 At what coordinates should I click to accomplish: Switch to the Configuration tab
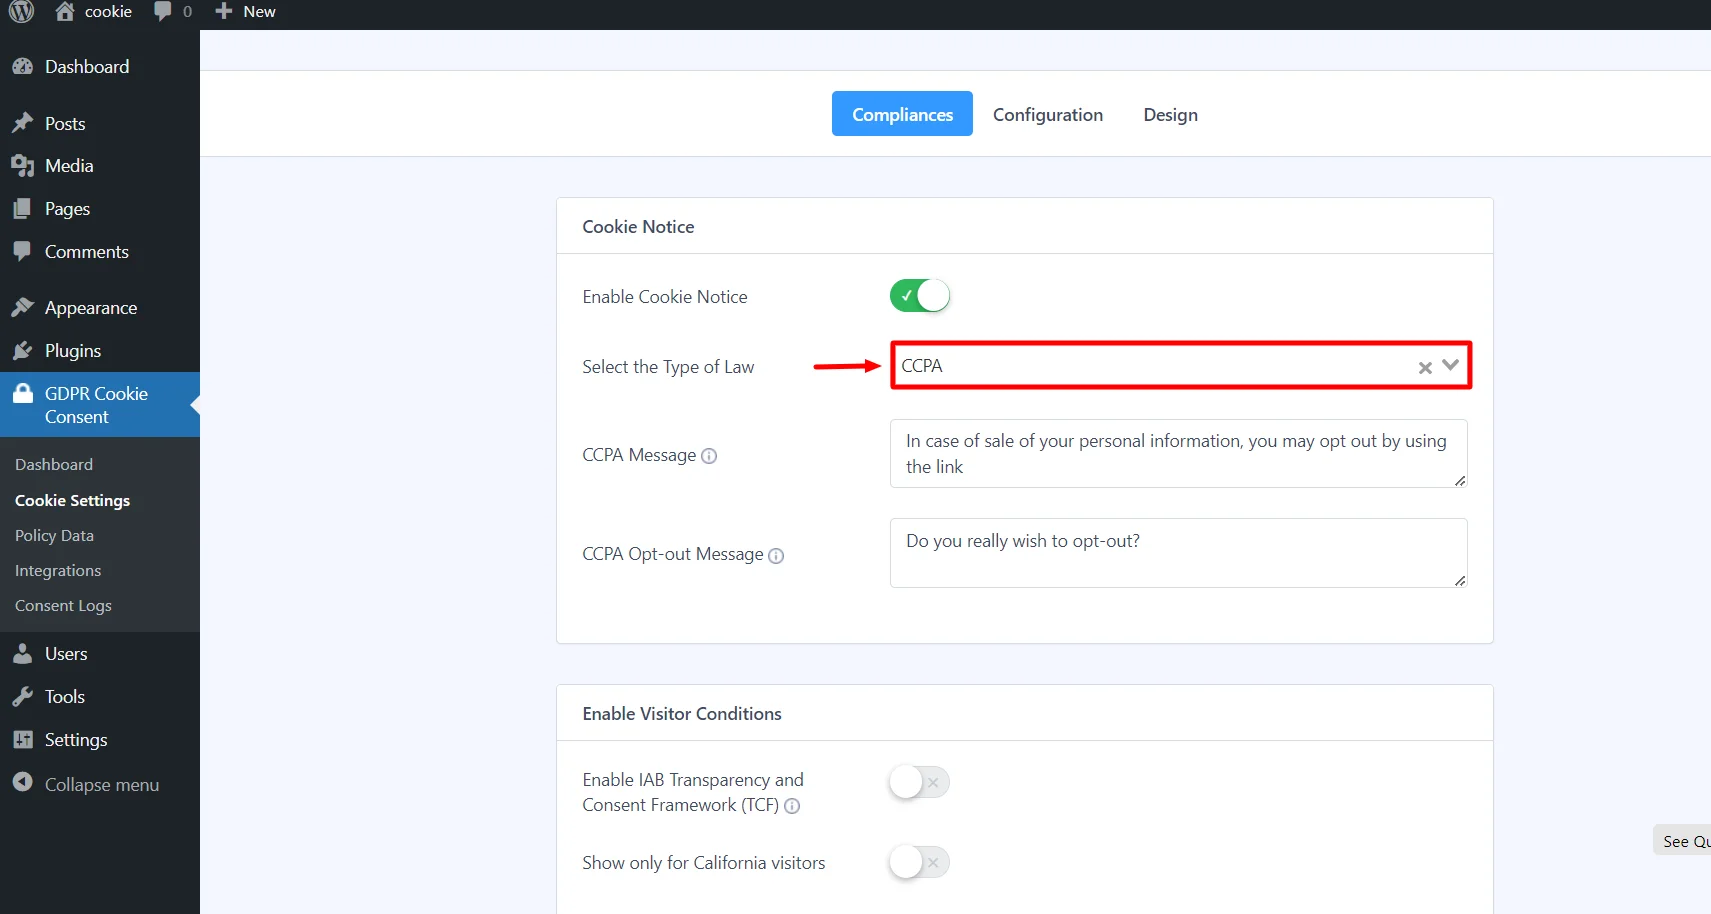(x=1047, y=115)
